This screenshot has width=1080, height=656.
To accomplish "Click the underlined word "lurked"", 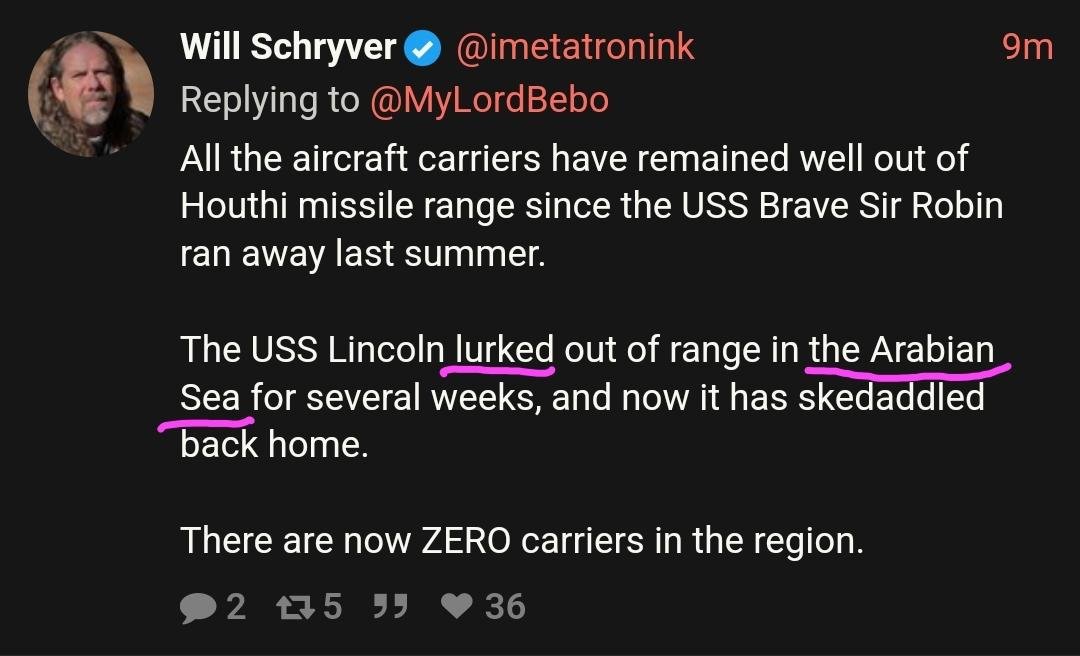I will click(x=504, y=350).
